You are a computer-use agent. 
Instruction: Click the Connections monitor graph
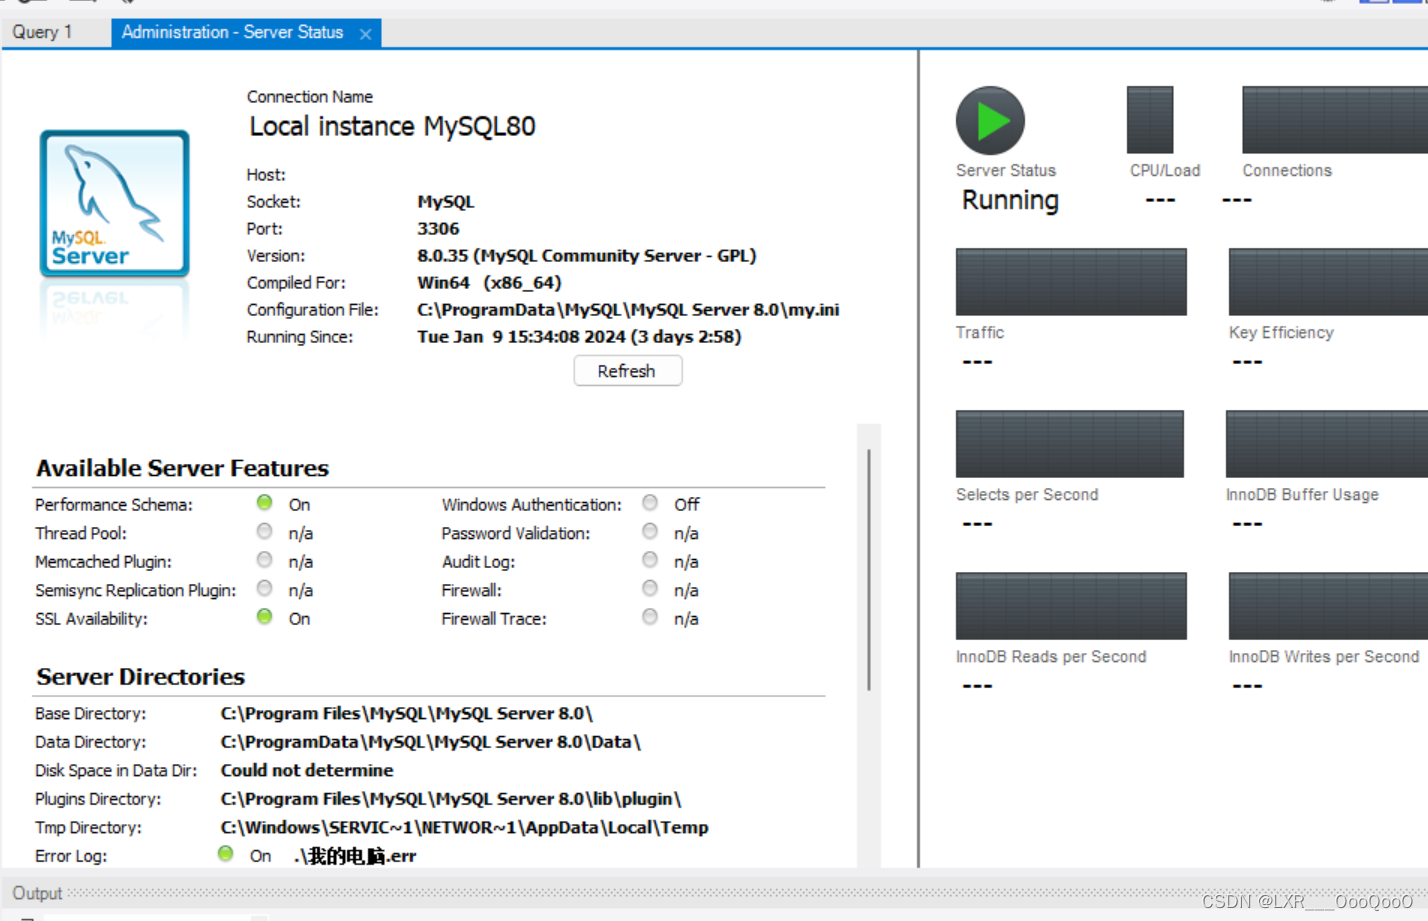(x=1335, y=119)
